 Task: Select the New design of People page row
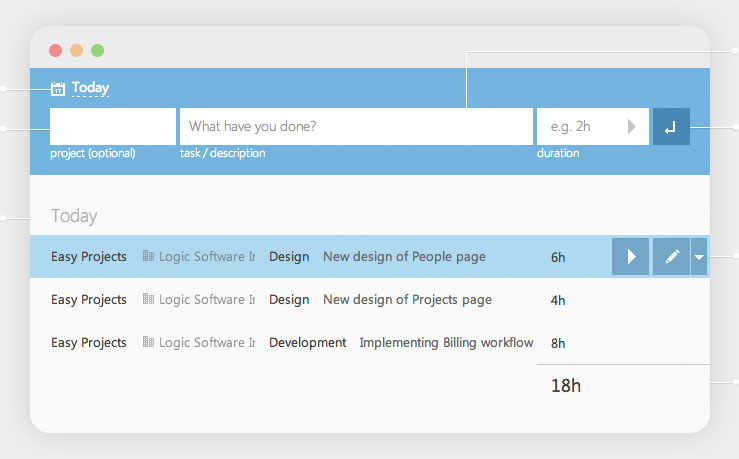404,257
